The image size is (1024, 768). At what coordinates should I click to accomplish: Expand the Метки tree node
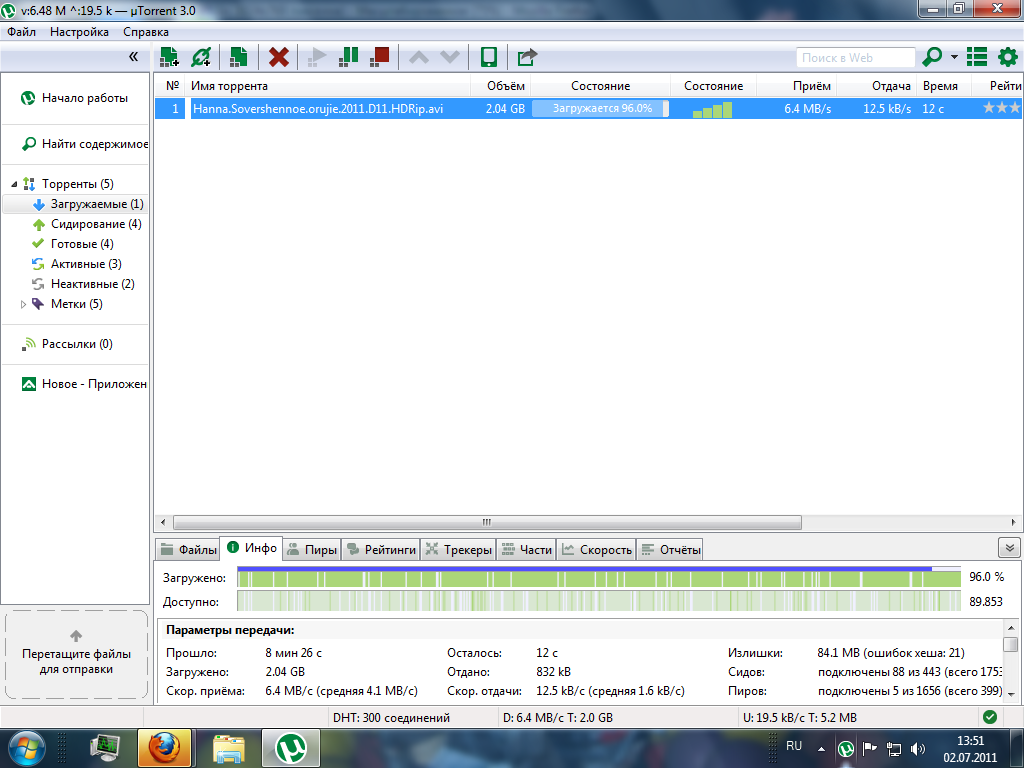point(23,304)
